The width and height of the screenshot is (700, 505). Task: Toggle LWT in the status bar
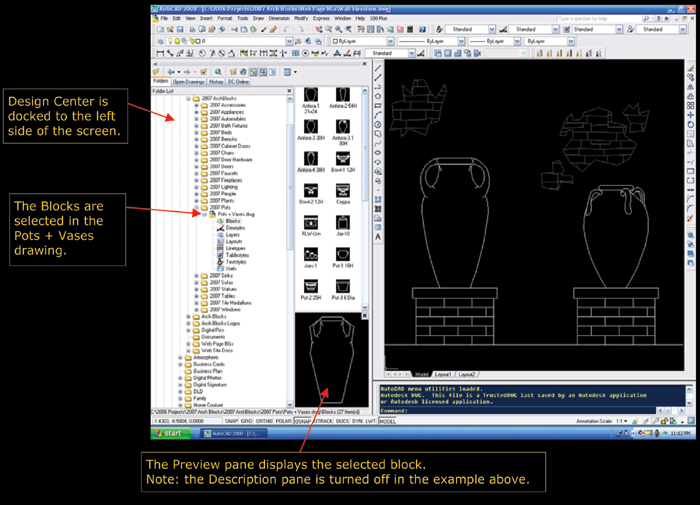click(371, 421)
